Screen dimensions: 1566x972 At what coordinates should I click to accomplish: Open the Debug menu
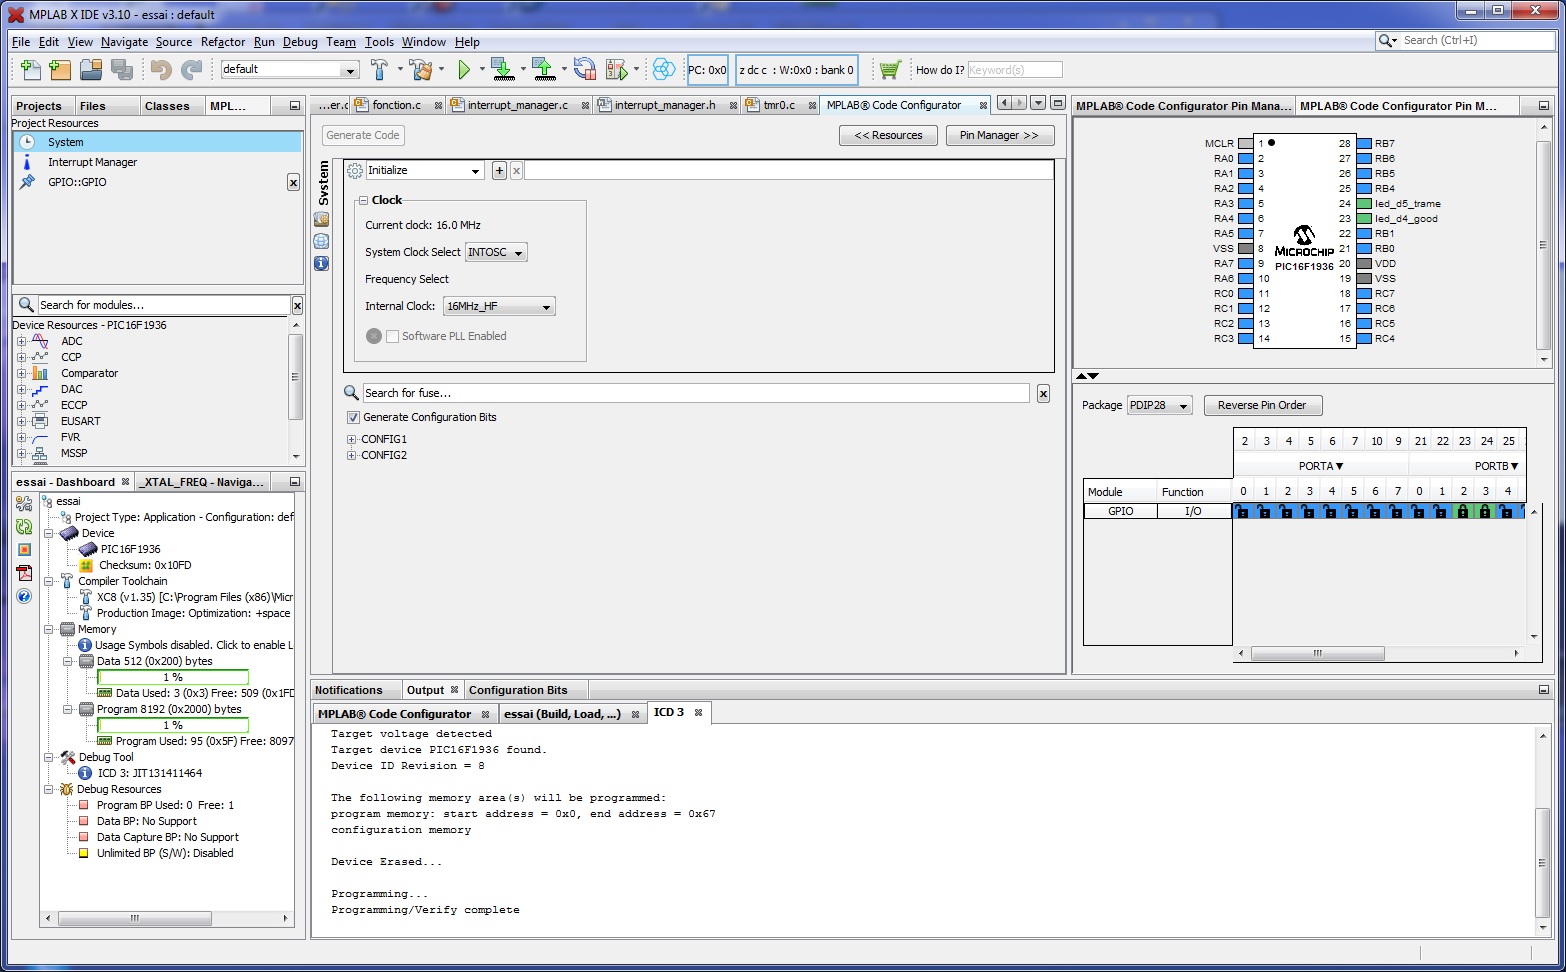(300, 42)
